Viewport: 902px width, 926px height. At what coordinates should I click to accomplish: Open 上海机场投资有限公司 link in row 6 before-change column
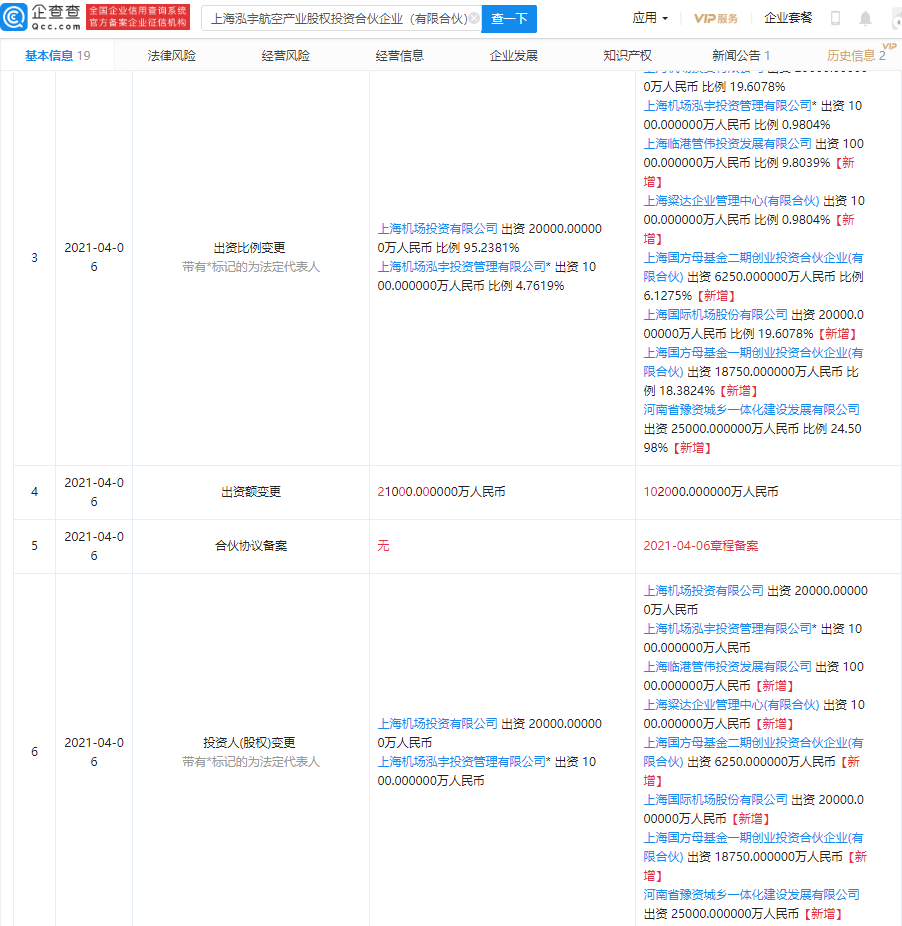pos(438,723)
